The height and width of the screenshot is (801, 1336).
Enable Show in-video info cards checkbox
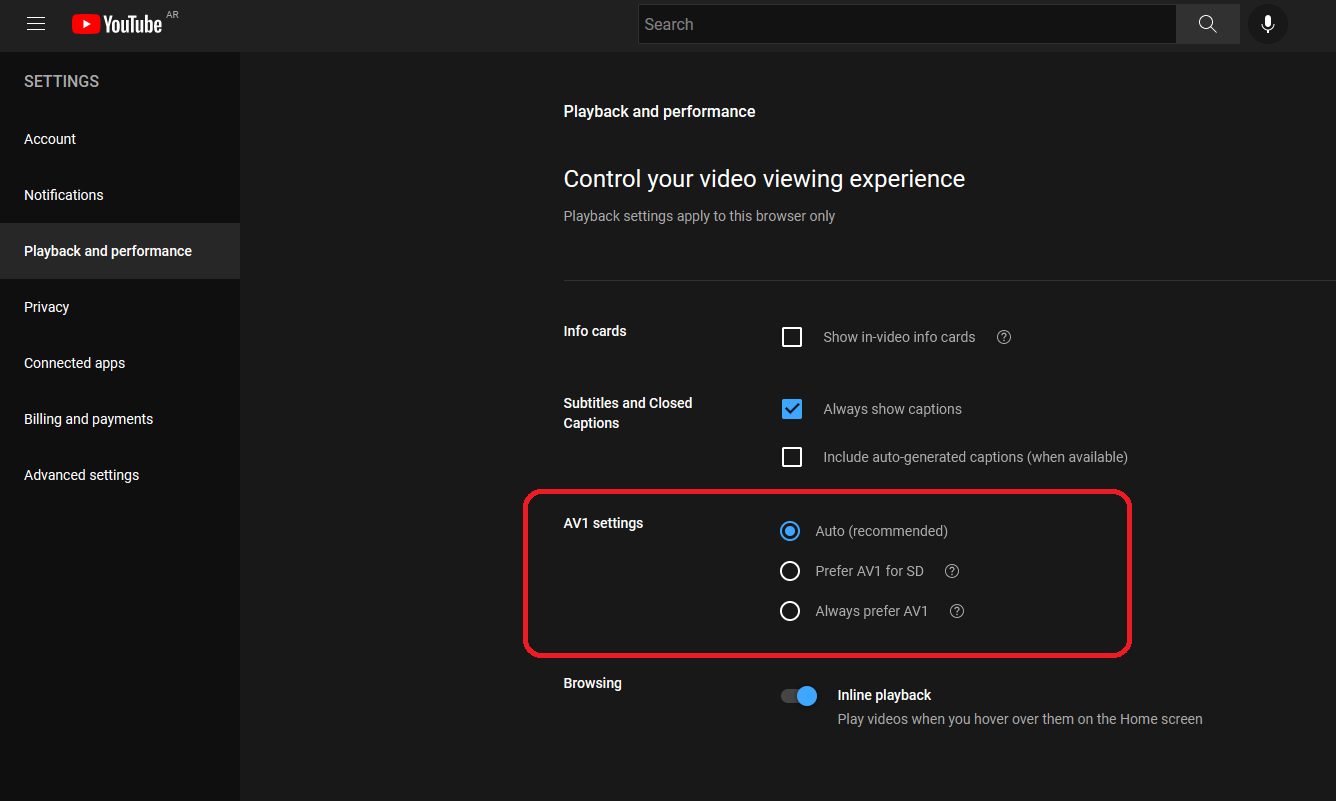click(792, 337)
